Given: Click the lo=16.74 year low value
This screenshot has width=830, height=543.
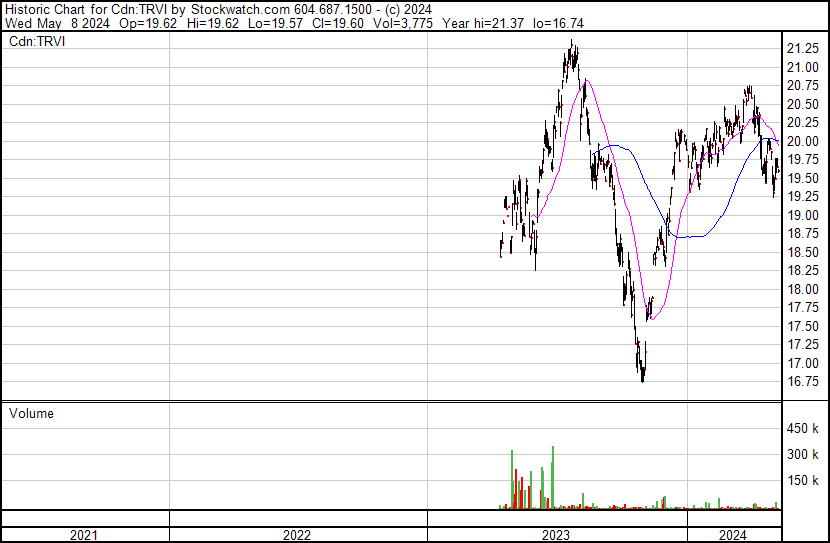Looking at the screenshot, I should pos(558,24).
